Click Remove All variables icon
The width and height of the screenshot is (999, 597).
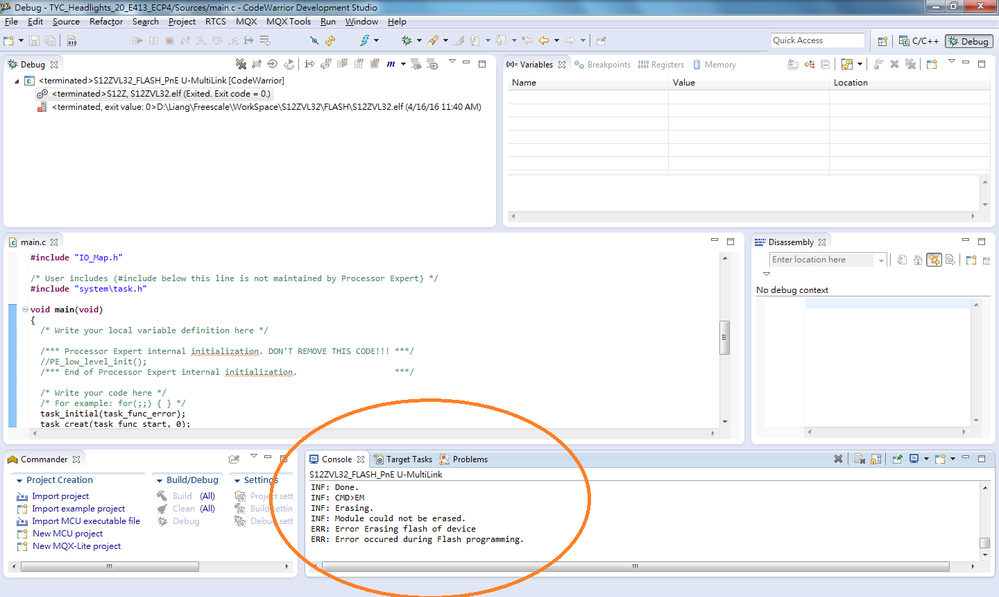[x=910, y=64]
